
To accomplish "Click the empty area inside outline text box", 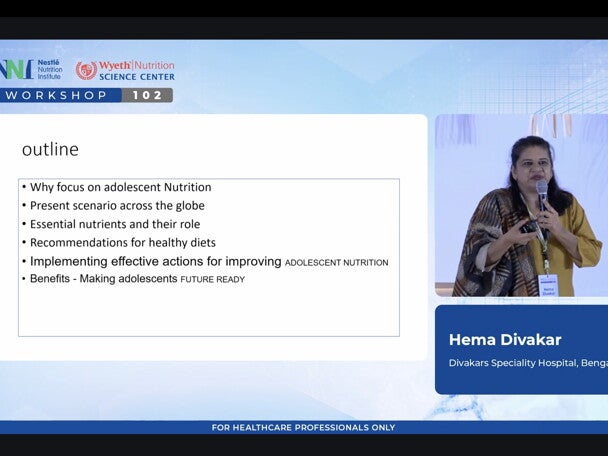I will pyautogui.click(x=208, y=312).
